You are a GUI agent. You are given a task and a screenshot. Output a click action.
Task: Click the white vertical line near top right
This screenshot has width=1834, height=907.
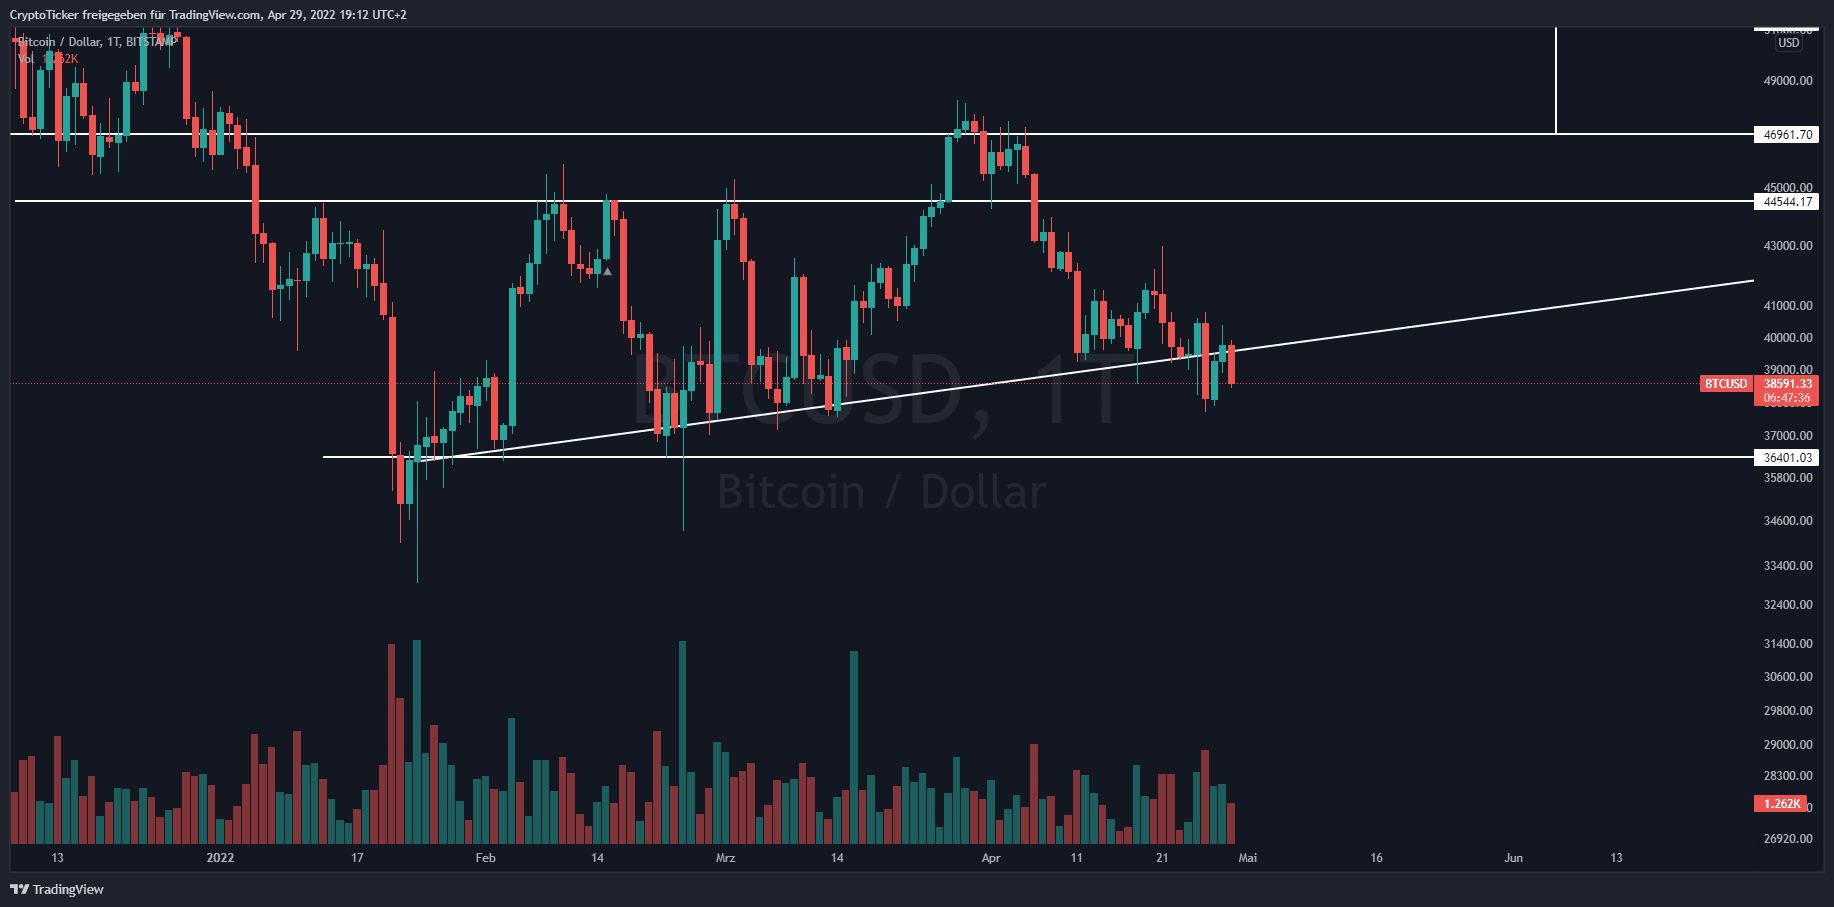pyautogui.click(x=1556, y=80)
